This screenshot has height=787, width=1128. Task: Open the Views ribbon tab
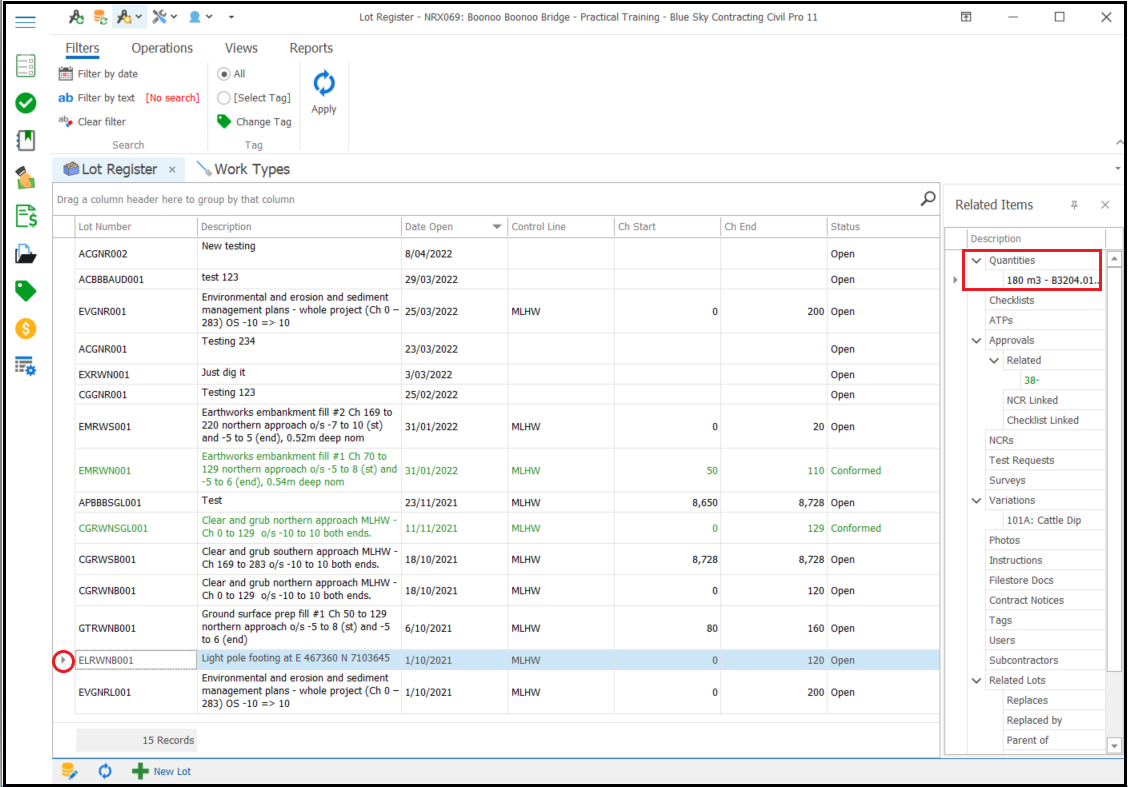[241, 48]
